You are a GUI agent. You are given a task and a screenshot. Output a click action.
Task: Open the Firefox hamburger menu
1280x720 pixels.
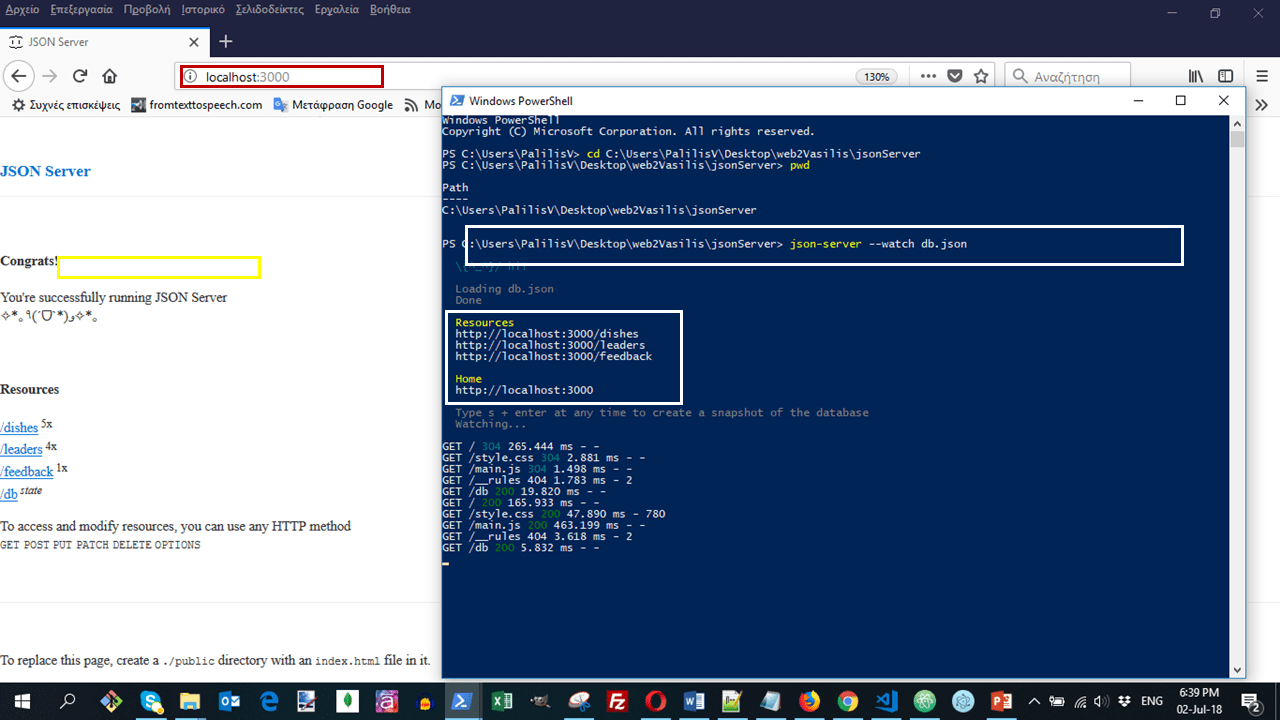(x=1262, y=76)
